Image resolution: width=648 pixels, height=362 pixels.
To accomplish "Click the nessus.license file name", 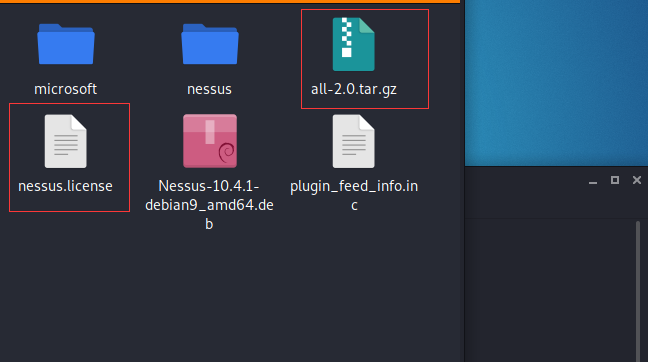I will 65,186.
